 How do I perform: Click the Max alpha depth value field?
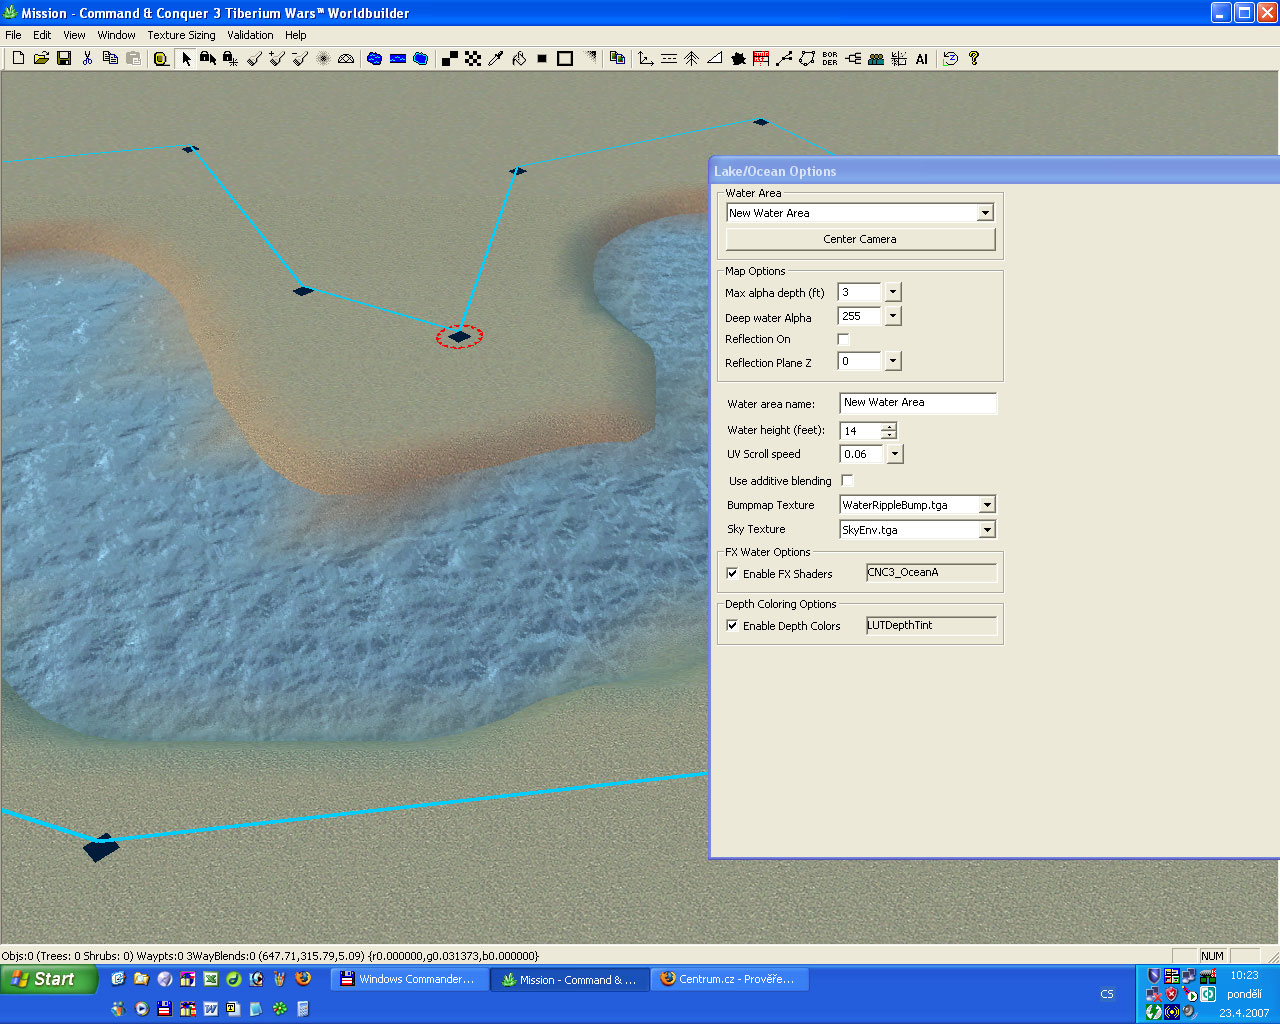tap(860, 293)
